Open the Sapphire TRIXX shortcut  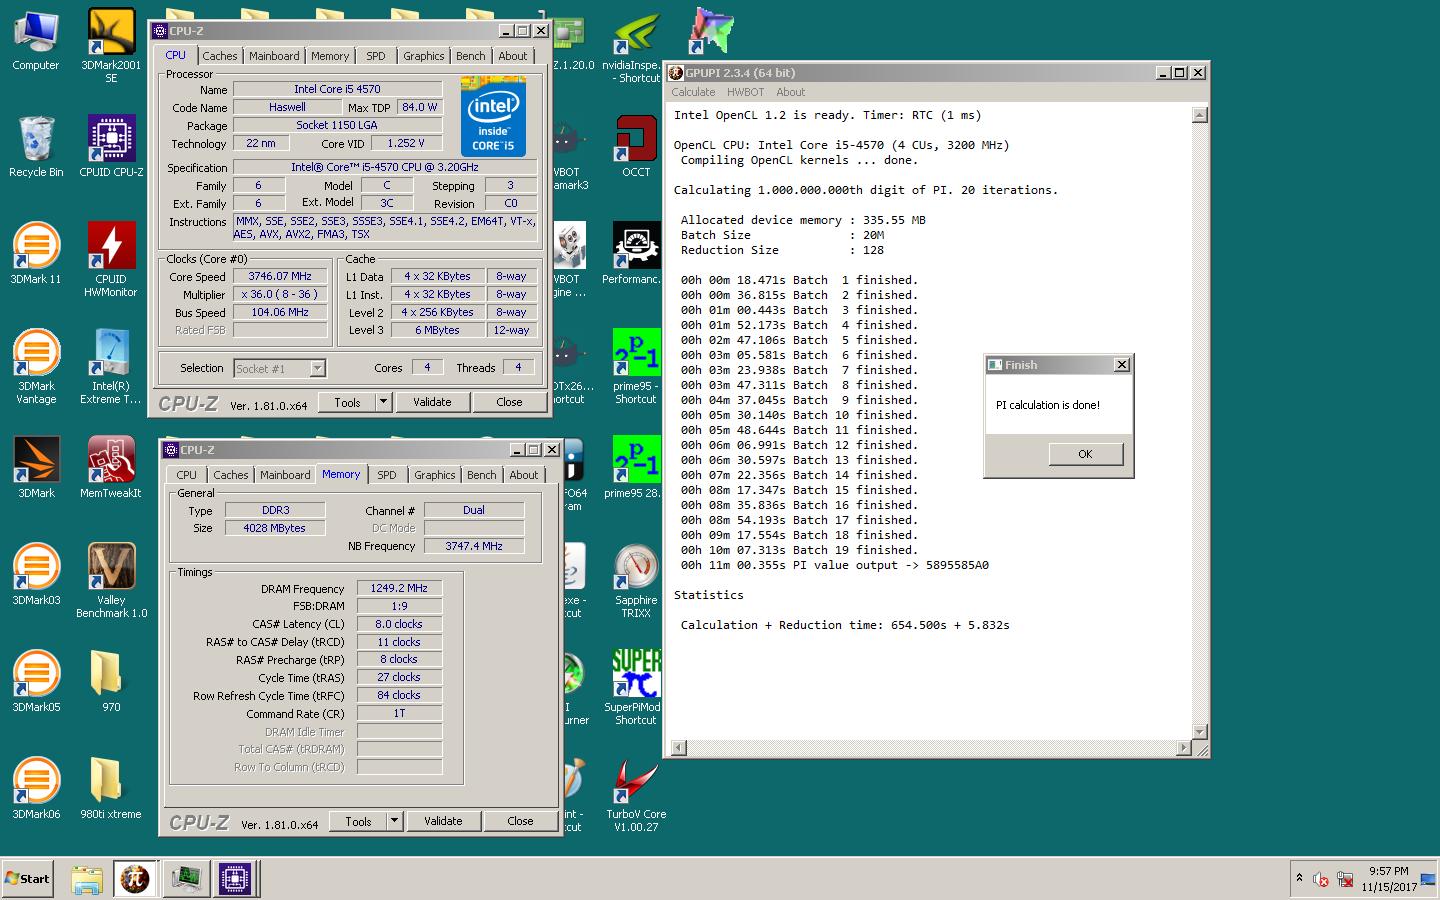point(636,580)
